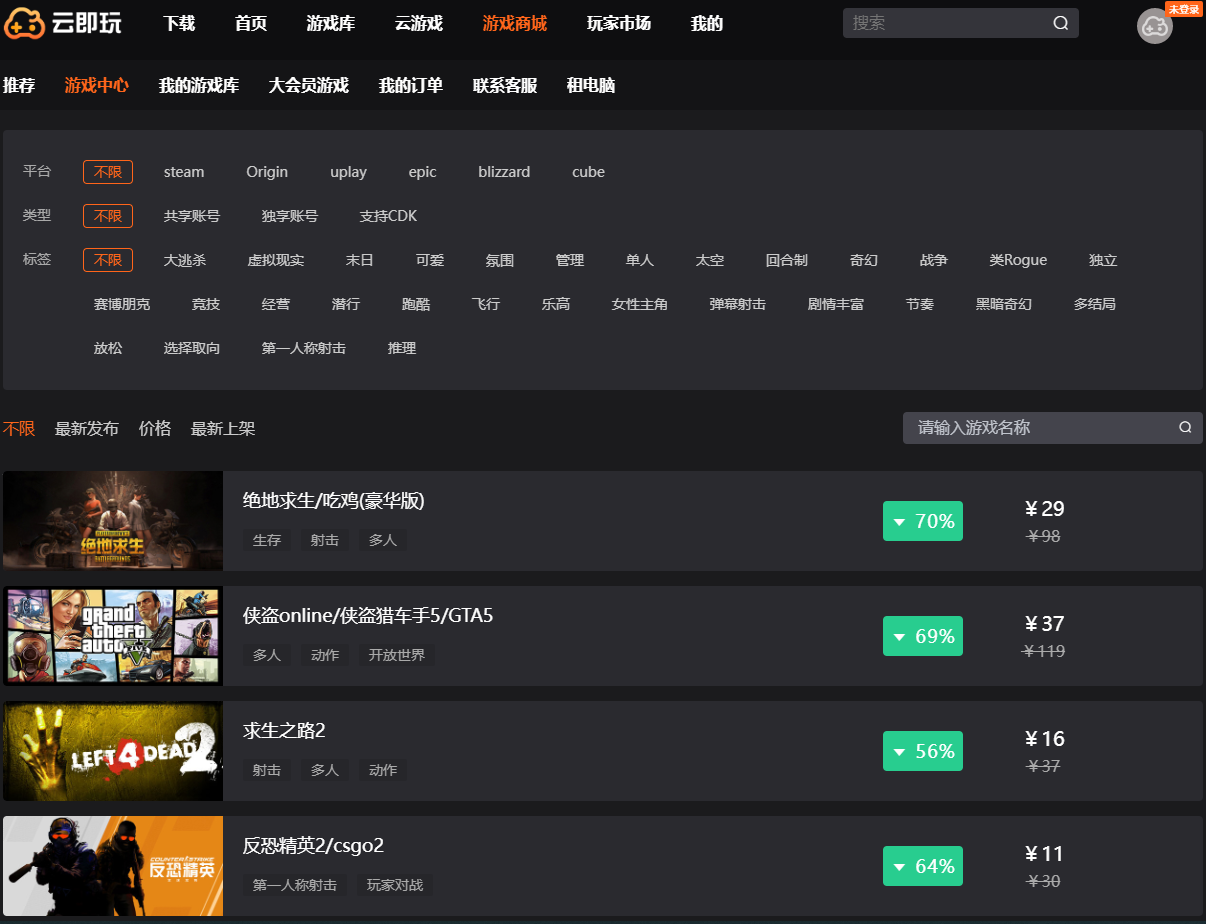Screen dimensions: 1206x924
Task: Filter platform by uplay
Action: click(x=349, y=172)
